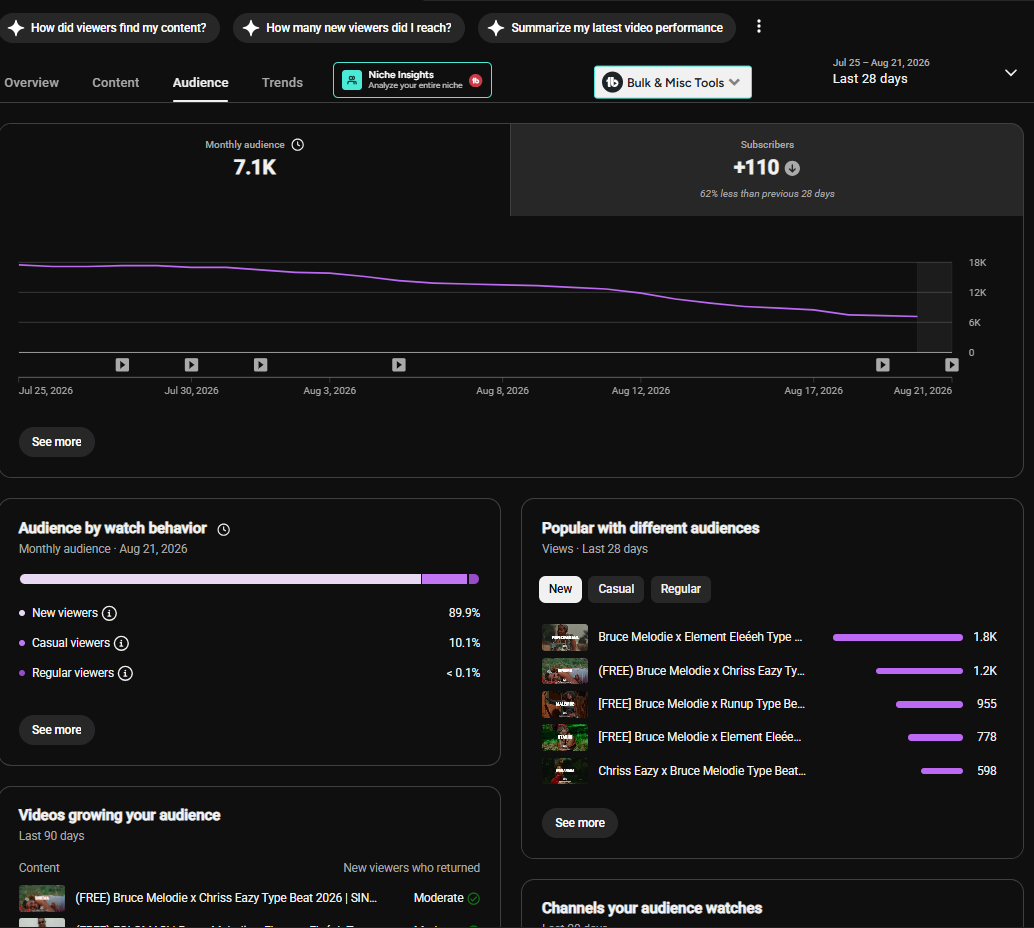This screenshot has width=1034, height=928.
Task: Click See more under audience chart
Action: point(57,442)
